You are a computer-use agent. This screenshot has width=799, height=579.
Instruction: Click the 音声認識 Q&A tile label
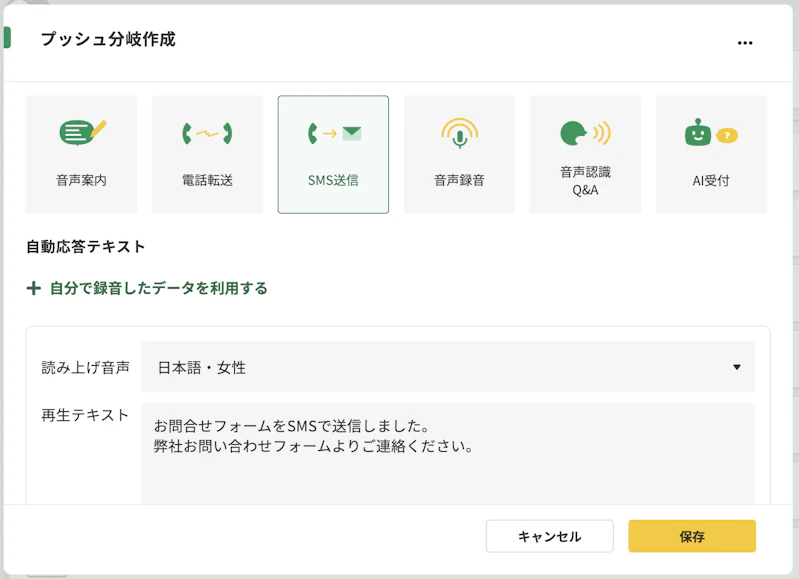(585, 181)
